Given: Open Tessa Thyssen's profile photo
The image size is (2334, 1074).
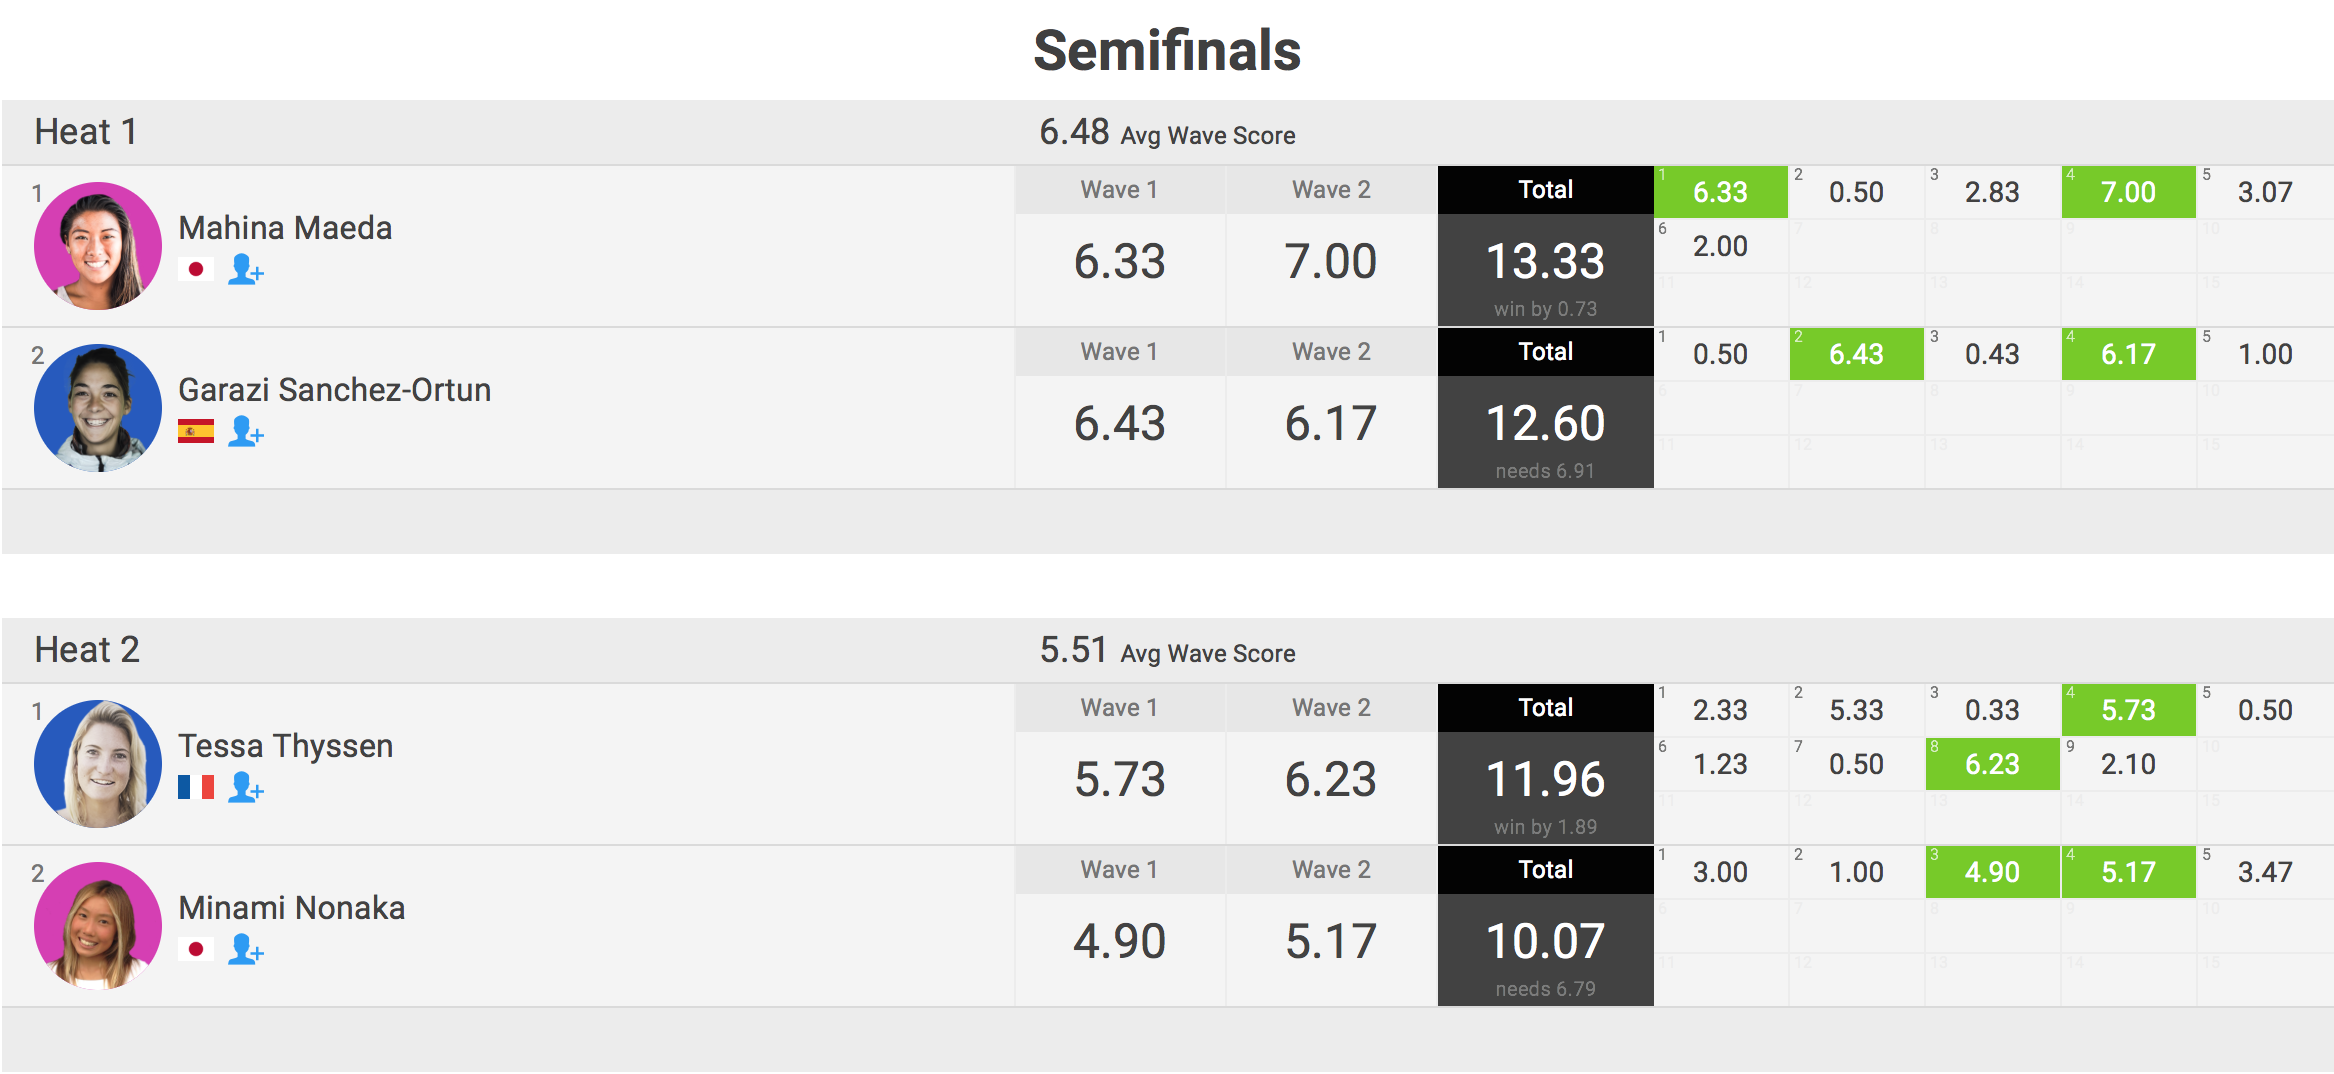Looking at the screenshot, I should pyautogui.click(x=98, y=764).
